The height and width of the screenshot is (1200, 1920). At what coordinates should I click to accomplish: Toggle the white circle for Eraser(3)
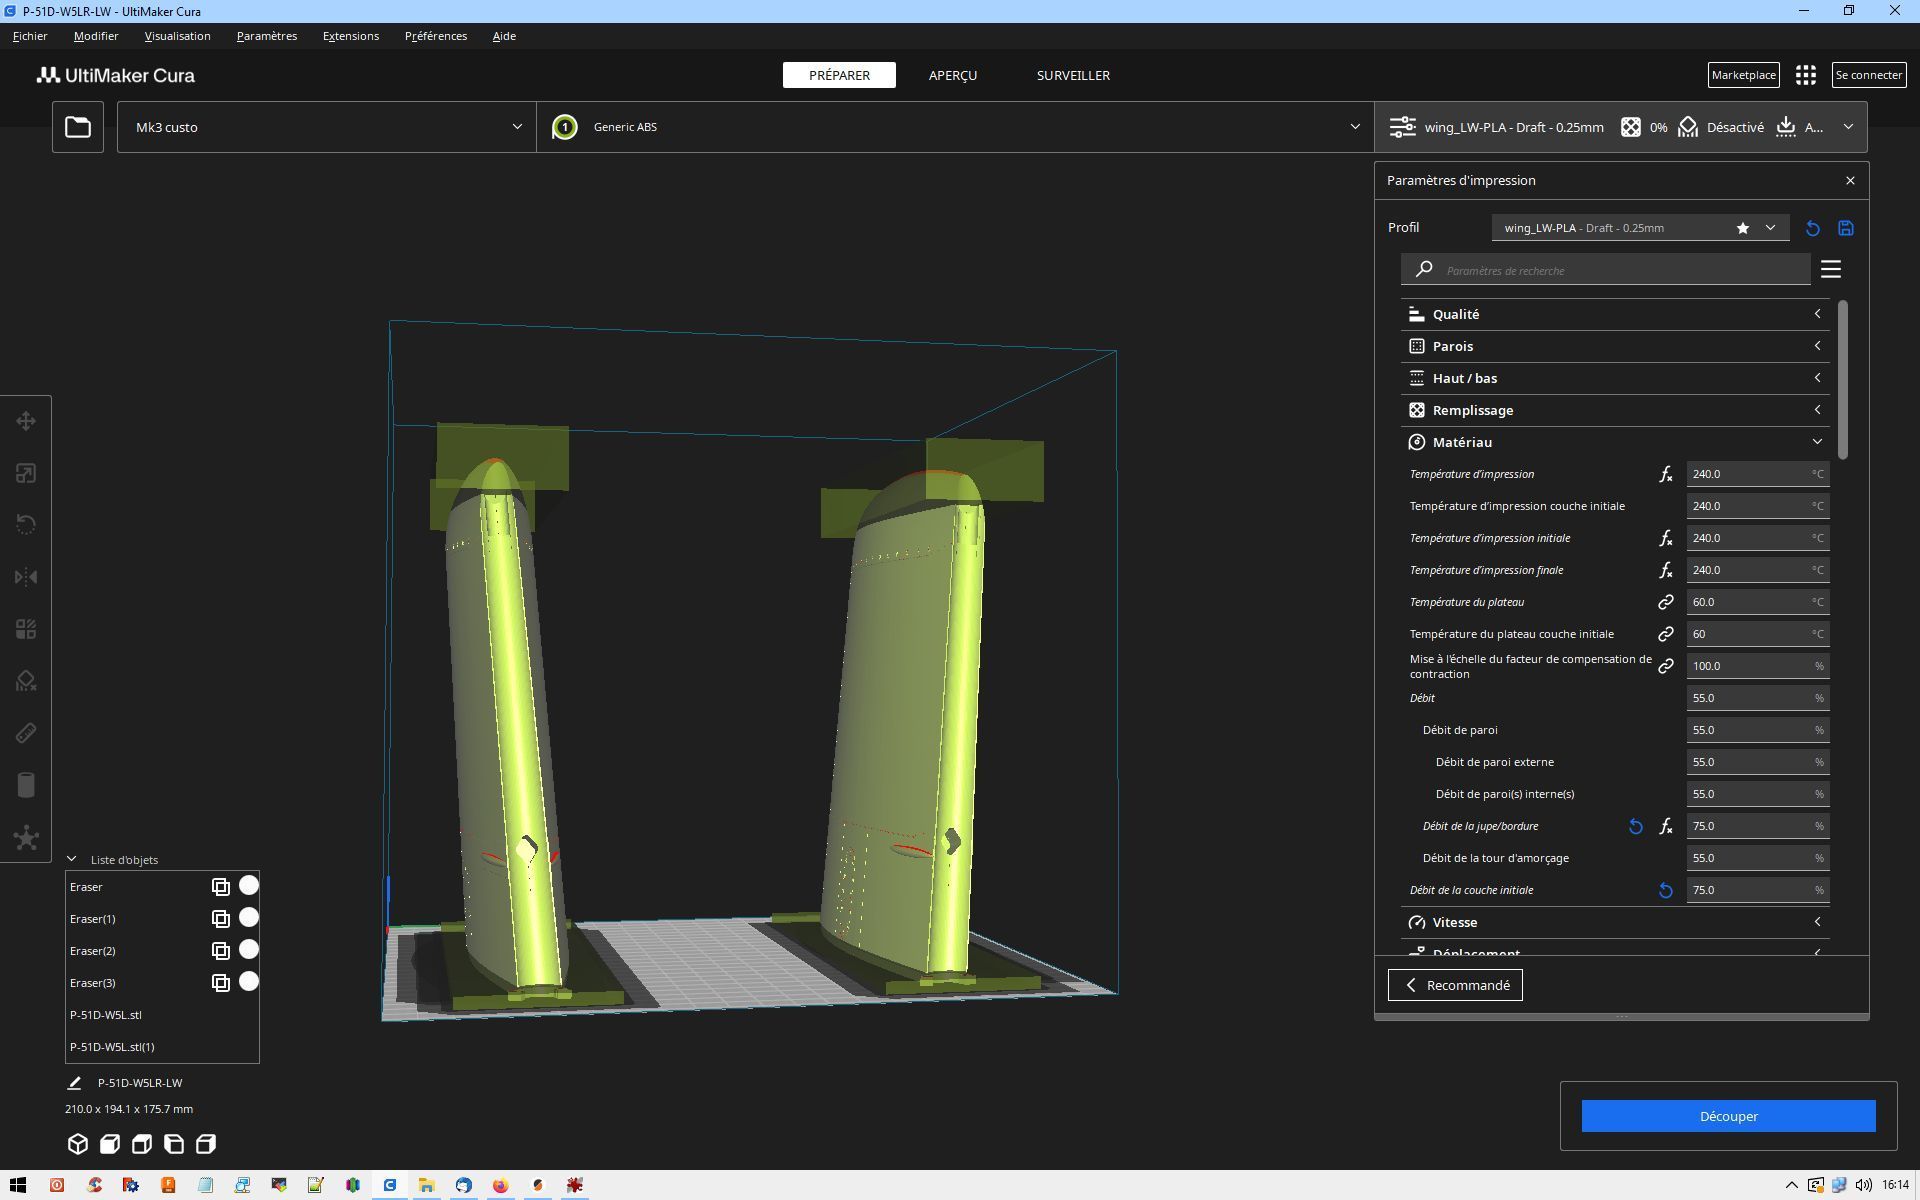coord(249,982)
